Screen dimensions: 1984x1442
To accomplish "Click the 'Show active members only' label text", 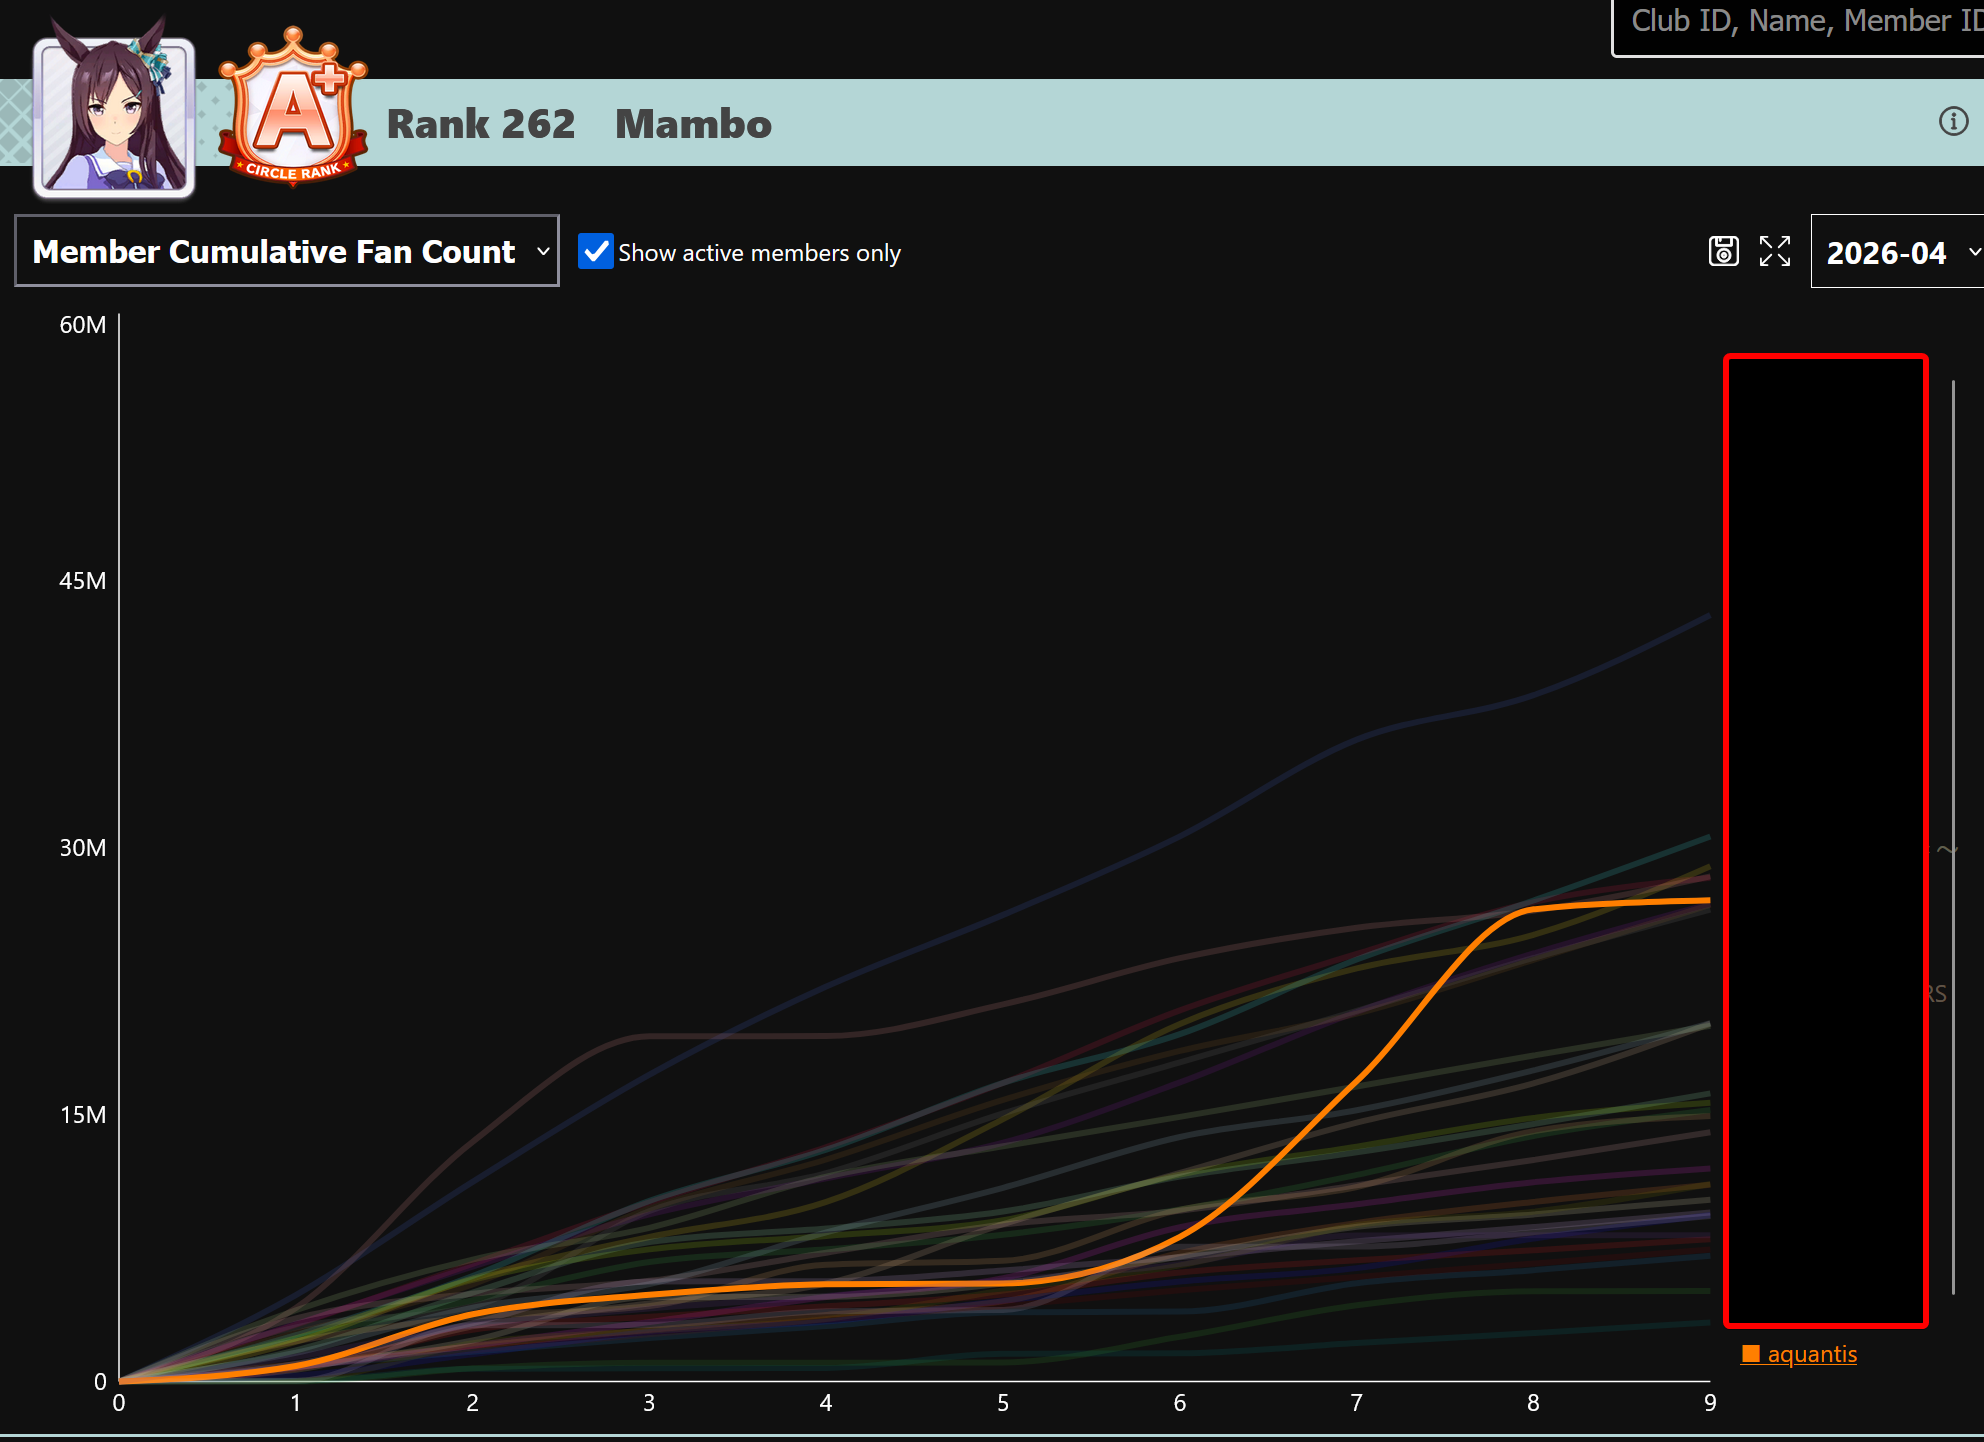I will pos(759,253).
